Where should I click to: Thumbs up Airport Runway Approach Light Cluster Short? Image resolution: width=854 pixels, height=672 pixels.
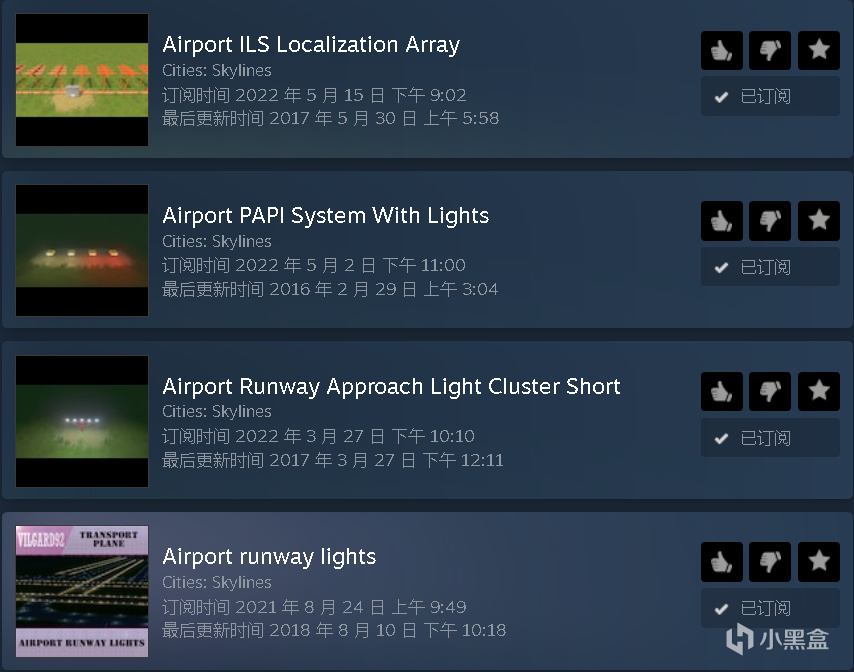point(722,392)
